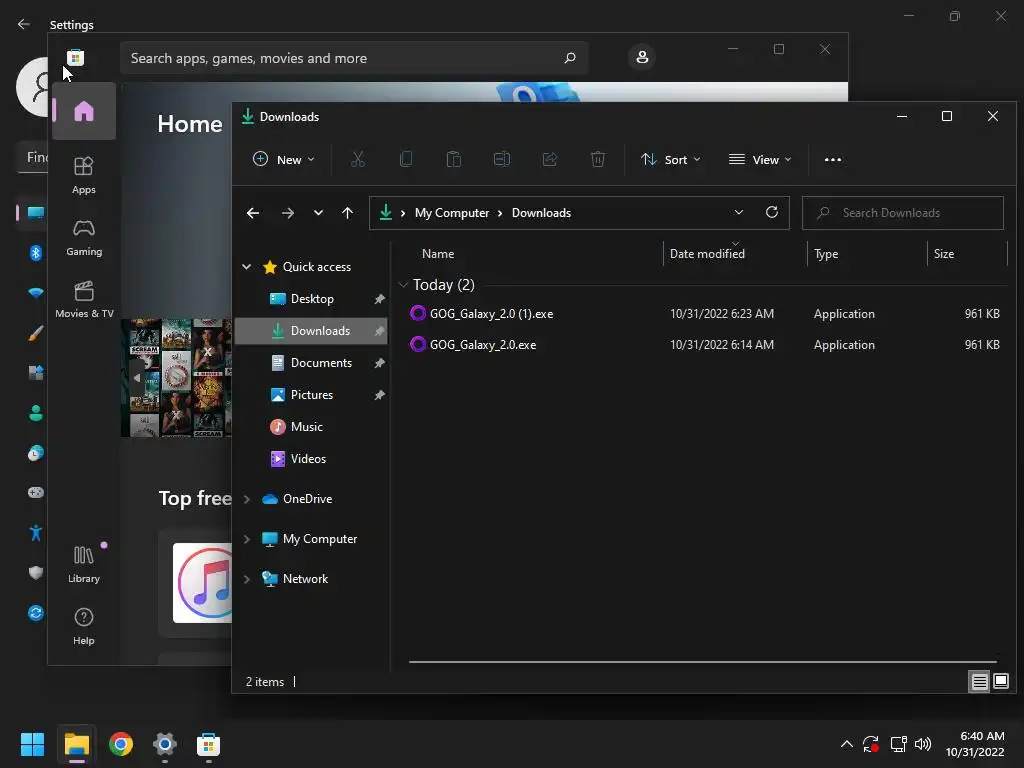Open recent locations dropdown beside forward arrow
Screen dimensions: 1024x768
point(318,213)
